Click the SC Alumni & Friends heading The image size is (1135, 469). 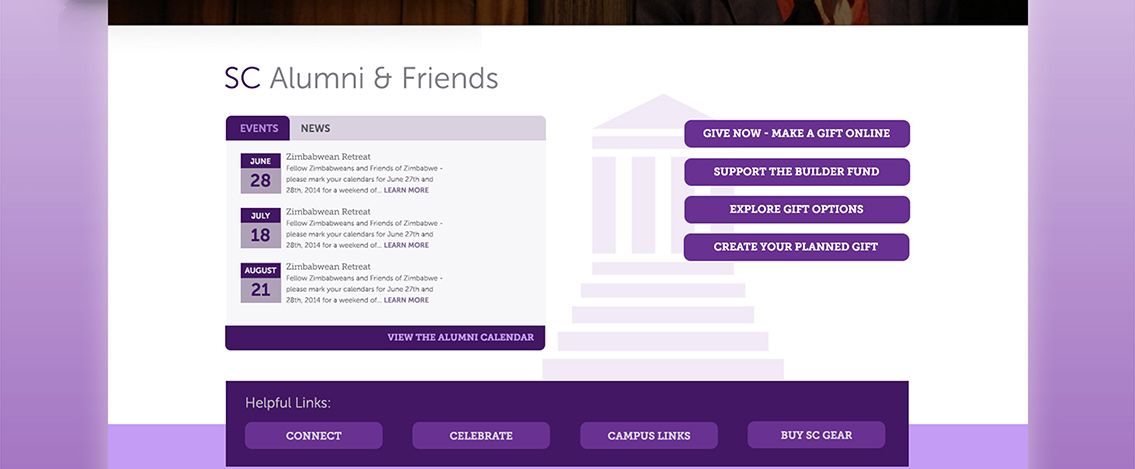(361, 78)
